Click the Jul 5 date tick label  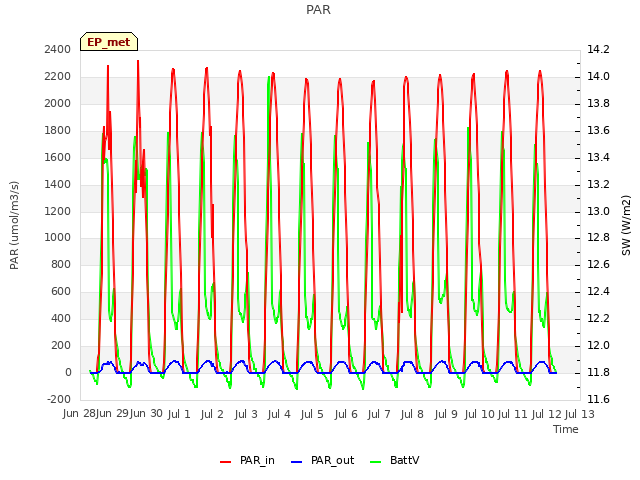pyautogui.click(x=312, y=414)
